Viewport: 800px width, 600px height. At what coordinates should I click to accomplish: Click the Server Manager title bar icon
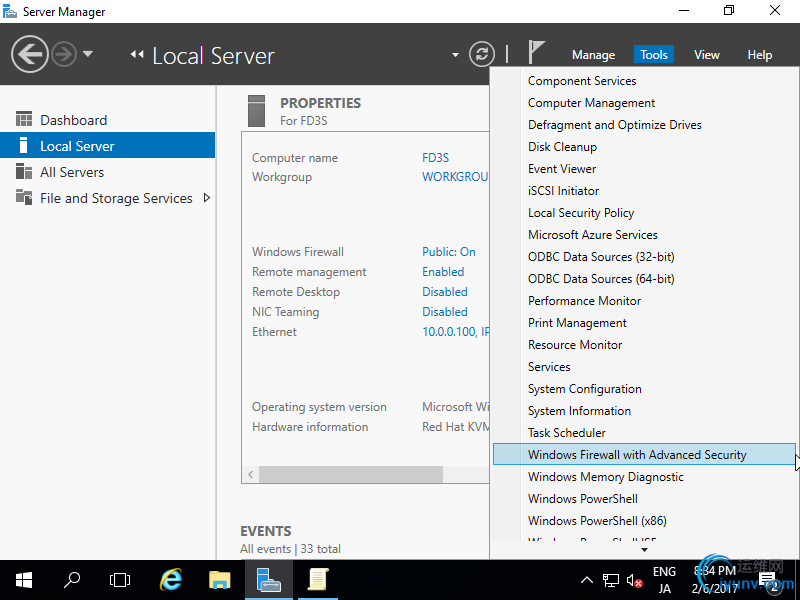point(10,11)
